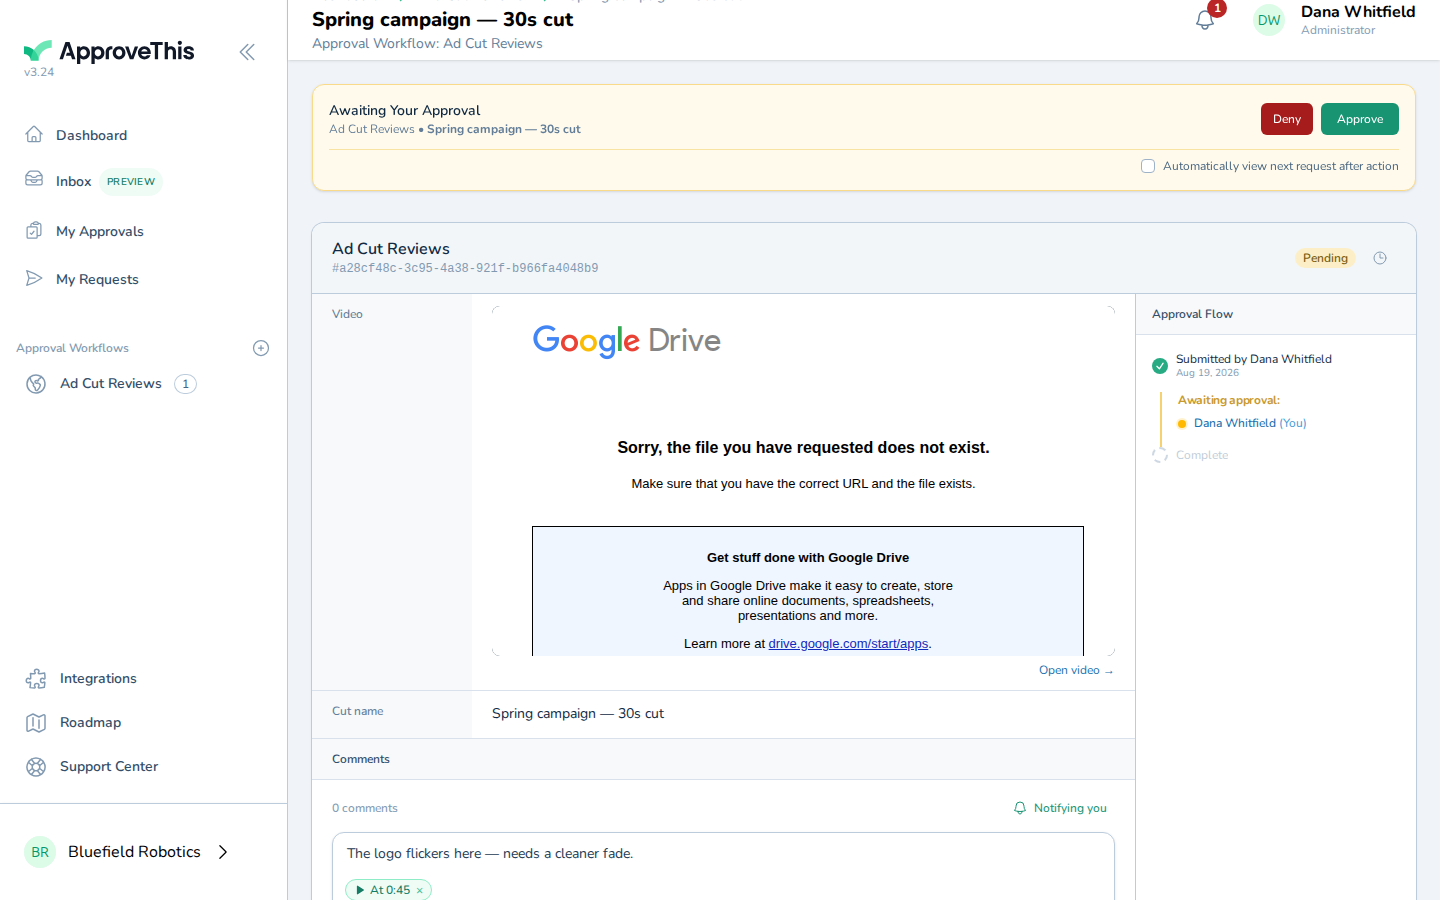Image resolution: width=1440 pixels, height=900 pixels.
Task: Click the Dashboard home icon
Action: click(34, 134)
